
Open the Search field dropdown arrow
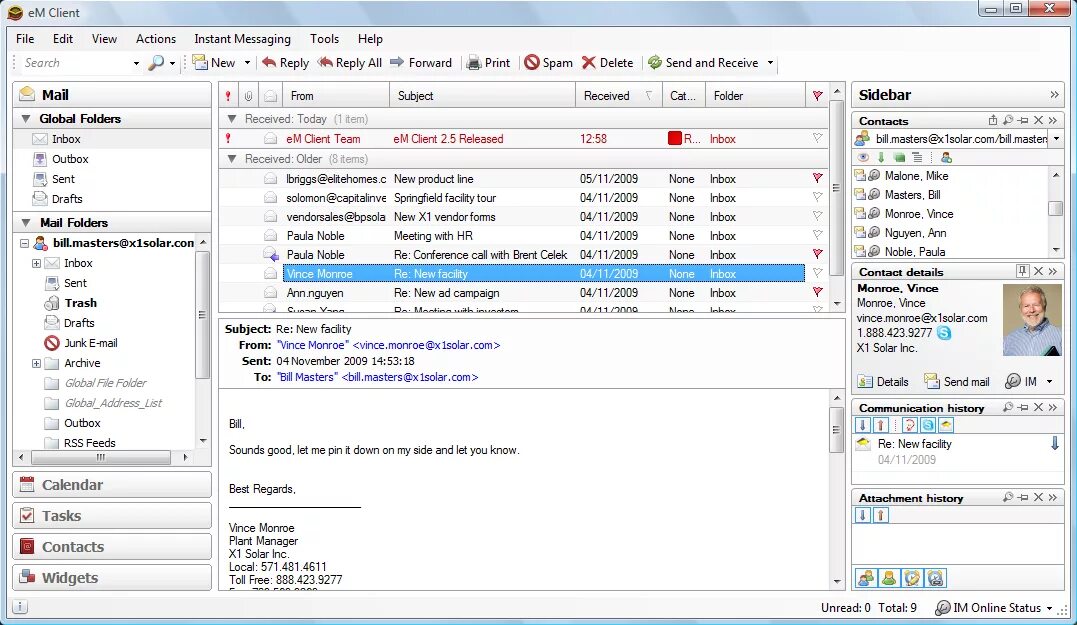(x=136, y=63)
